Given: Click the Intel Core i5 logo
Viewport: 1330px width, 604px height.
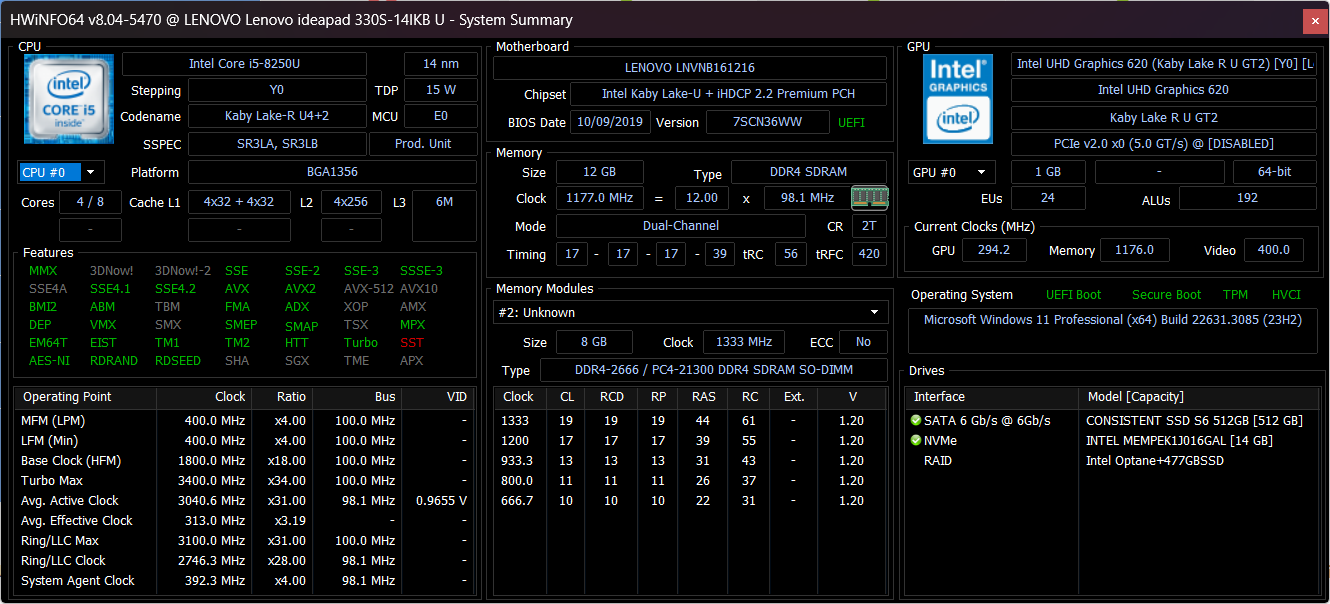Looking at the screenshot, I should pos(68,97).
